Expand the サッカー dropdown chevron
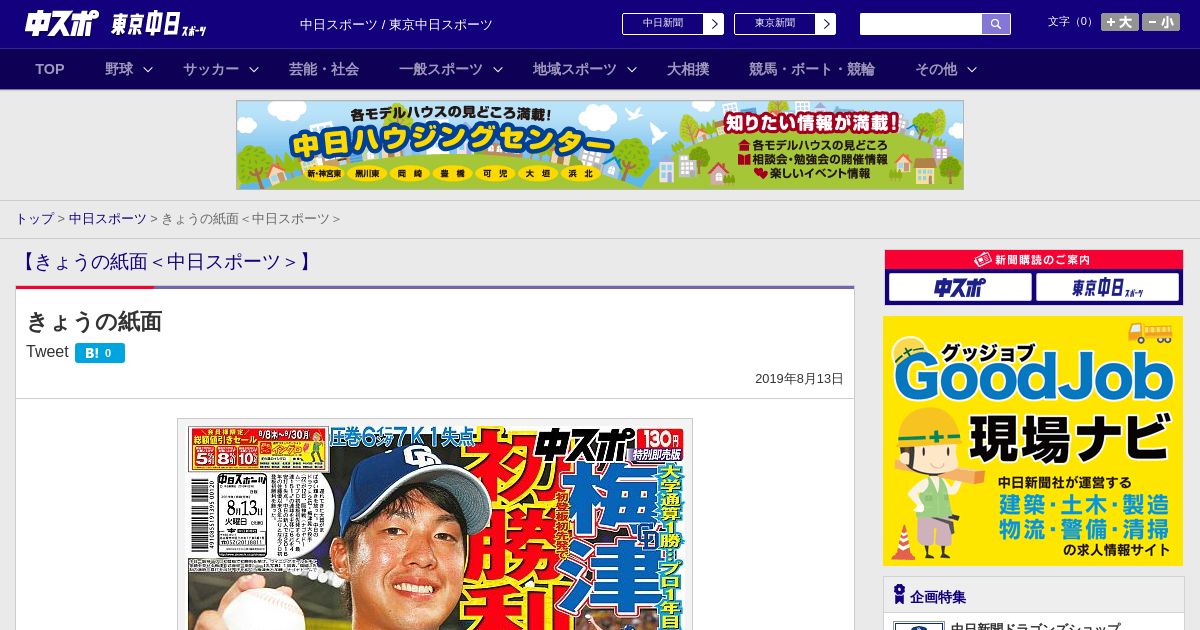This screenshot has width=1200, height=630. pos(254,69)
